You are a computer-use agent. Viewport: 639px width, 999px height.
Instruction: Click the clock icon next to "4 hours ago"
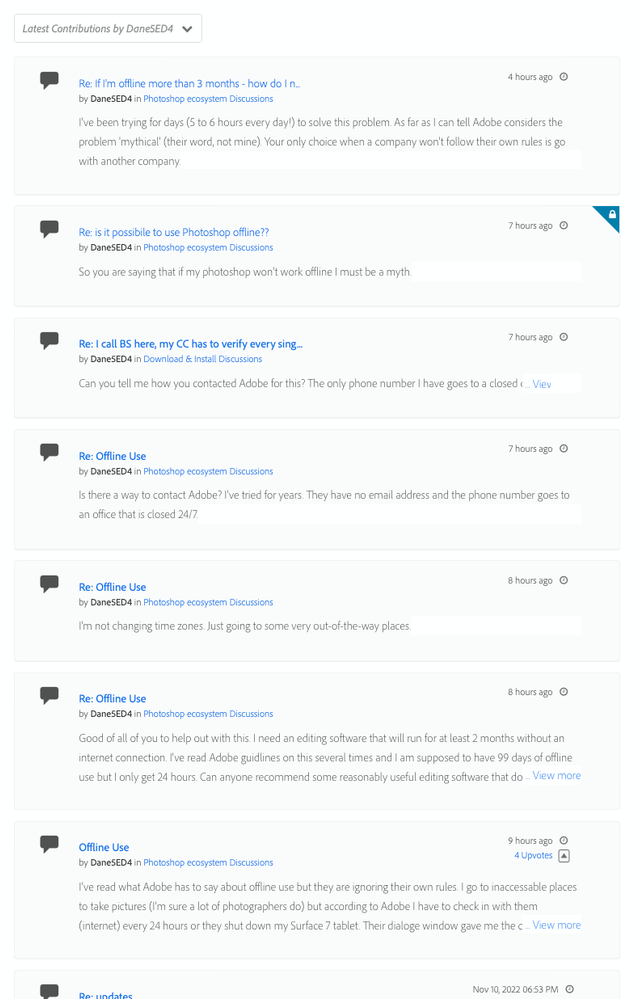(563, 77)
